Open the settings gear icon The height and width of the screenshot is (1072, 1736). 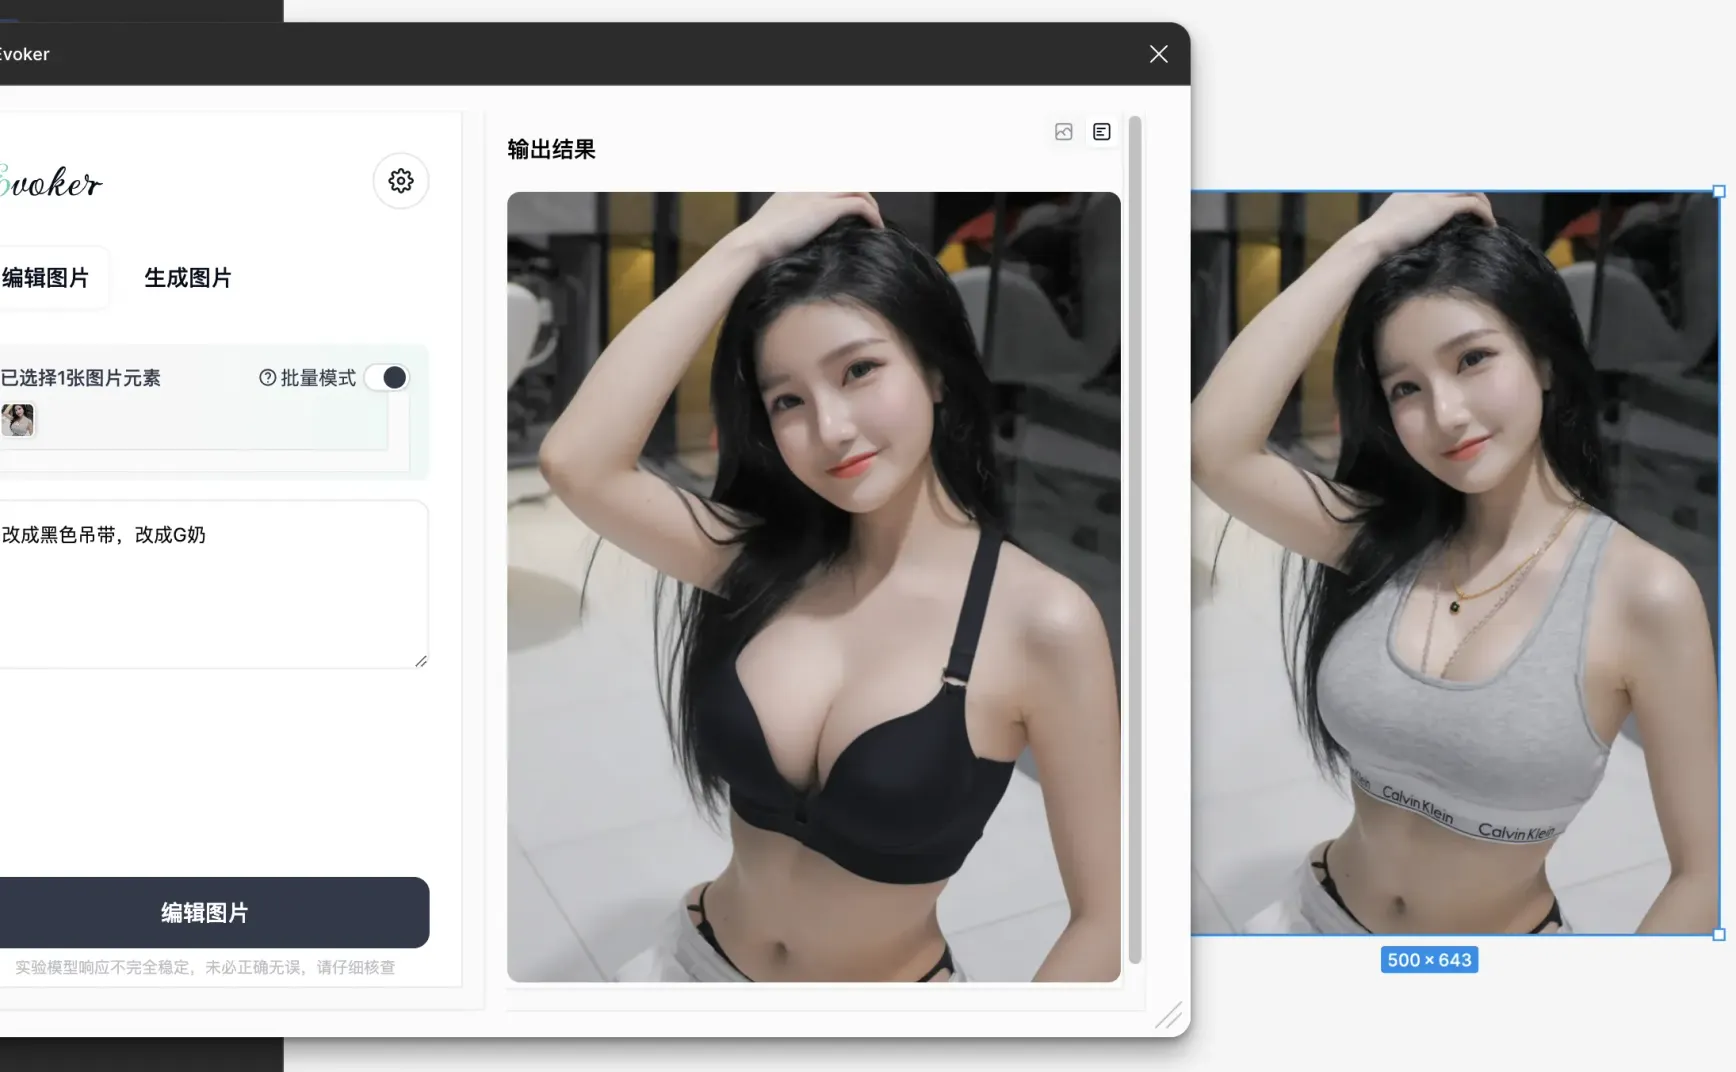[x=401, y=181]
